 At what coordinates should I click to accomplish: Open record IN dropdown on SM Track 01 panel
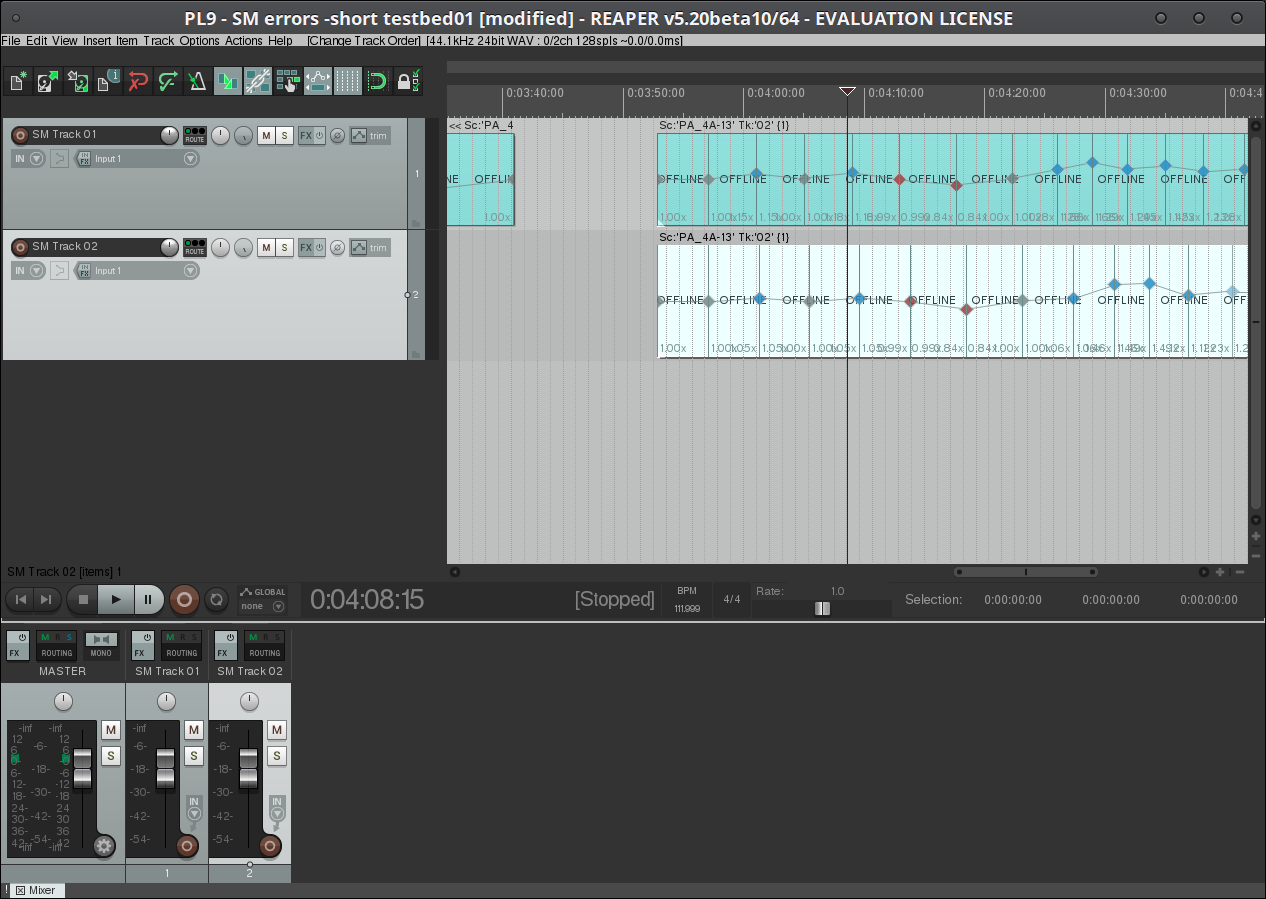(x=37, y=158)
